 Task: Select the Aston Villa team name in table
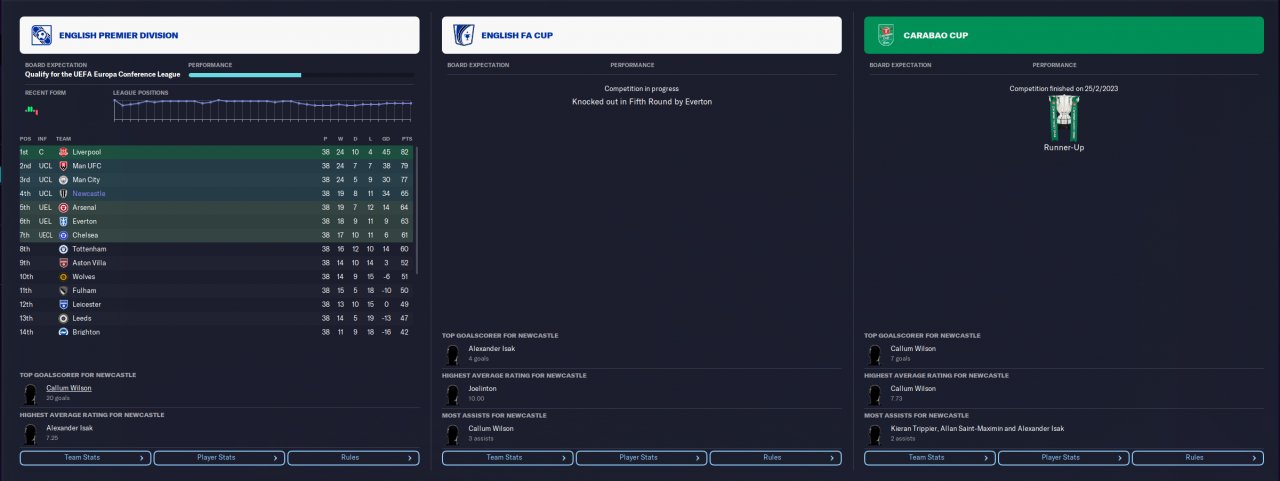(90, 263)
